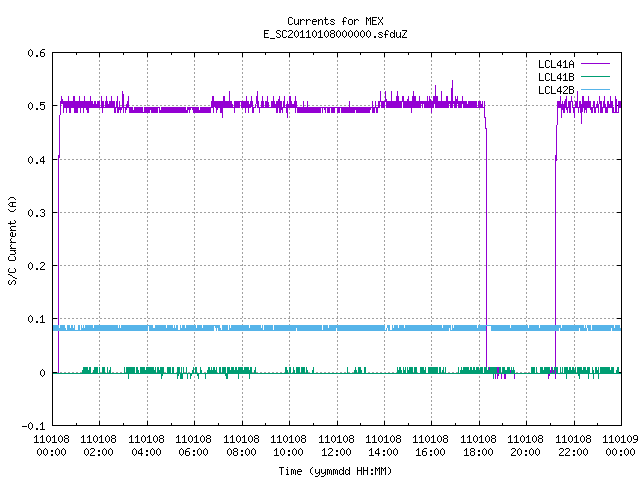Click the 0.1 y-axis tick label

36,319
